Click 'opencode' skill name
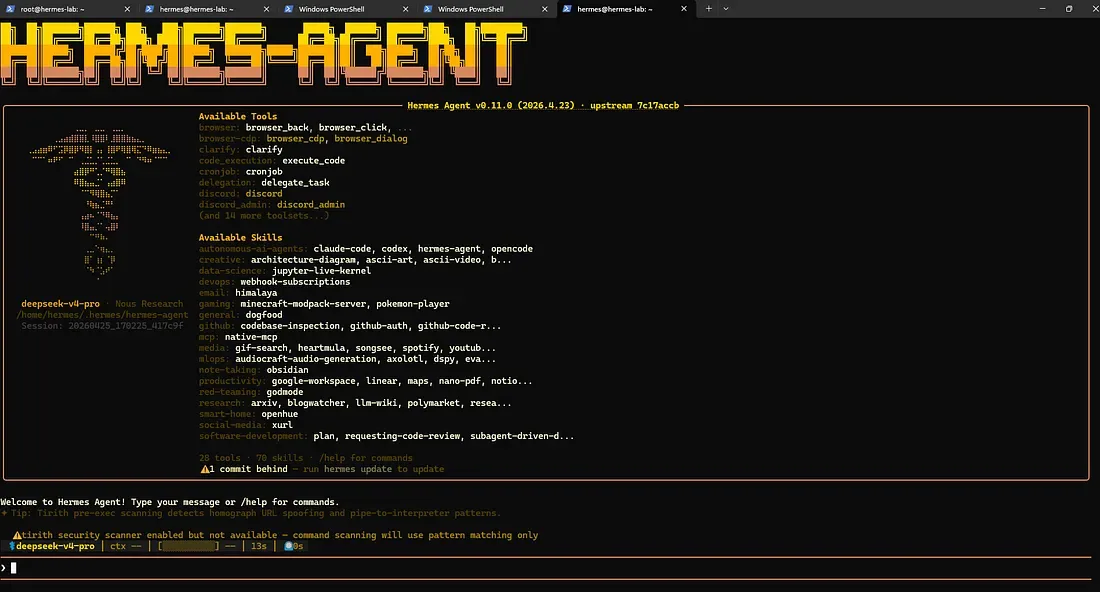This screenshot has height=592, width=1100. coord(511,249)
